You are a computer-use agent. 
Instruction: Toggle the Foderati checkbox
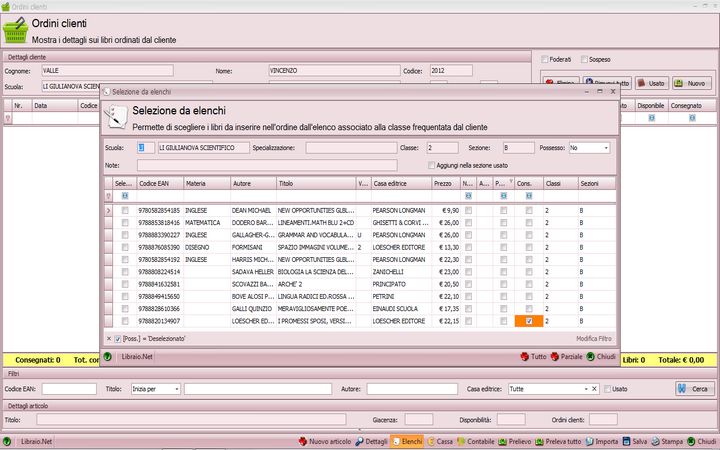coord(545,59)
